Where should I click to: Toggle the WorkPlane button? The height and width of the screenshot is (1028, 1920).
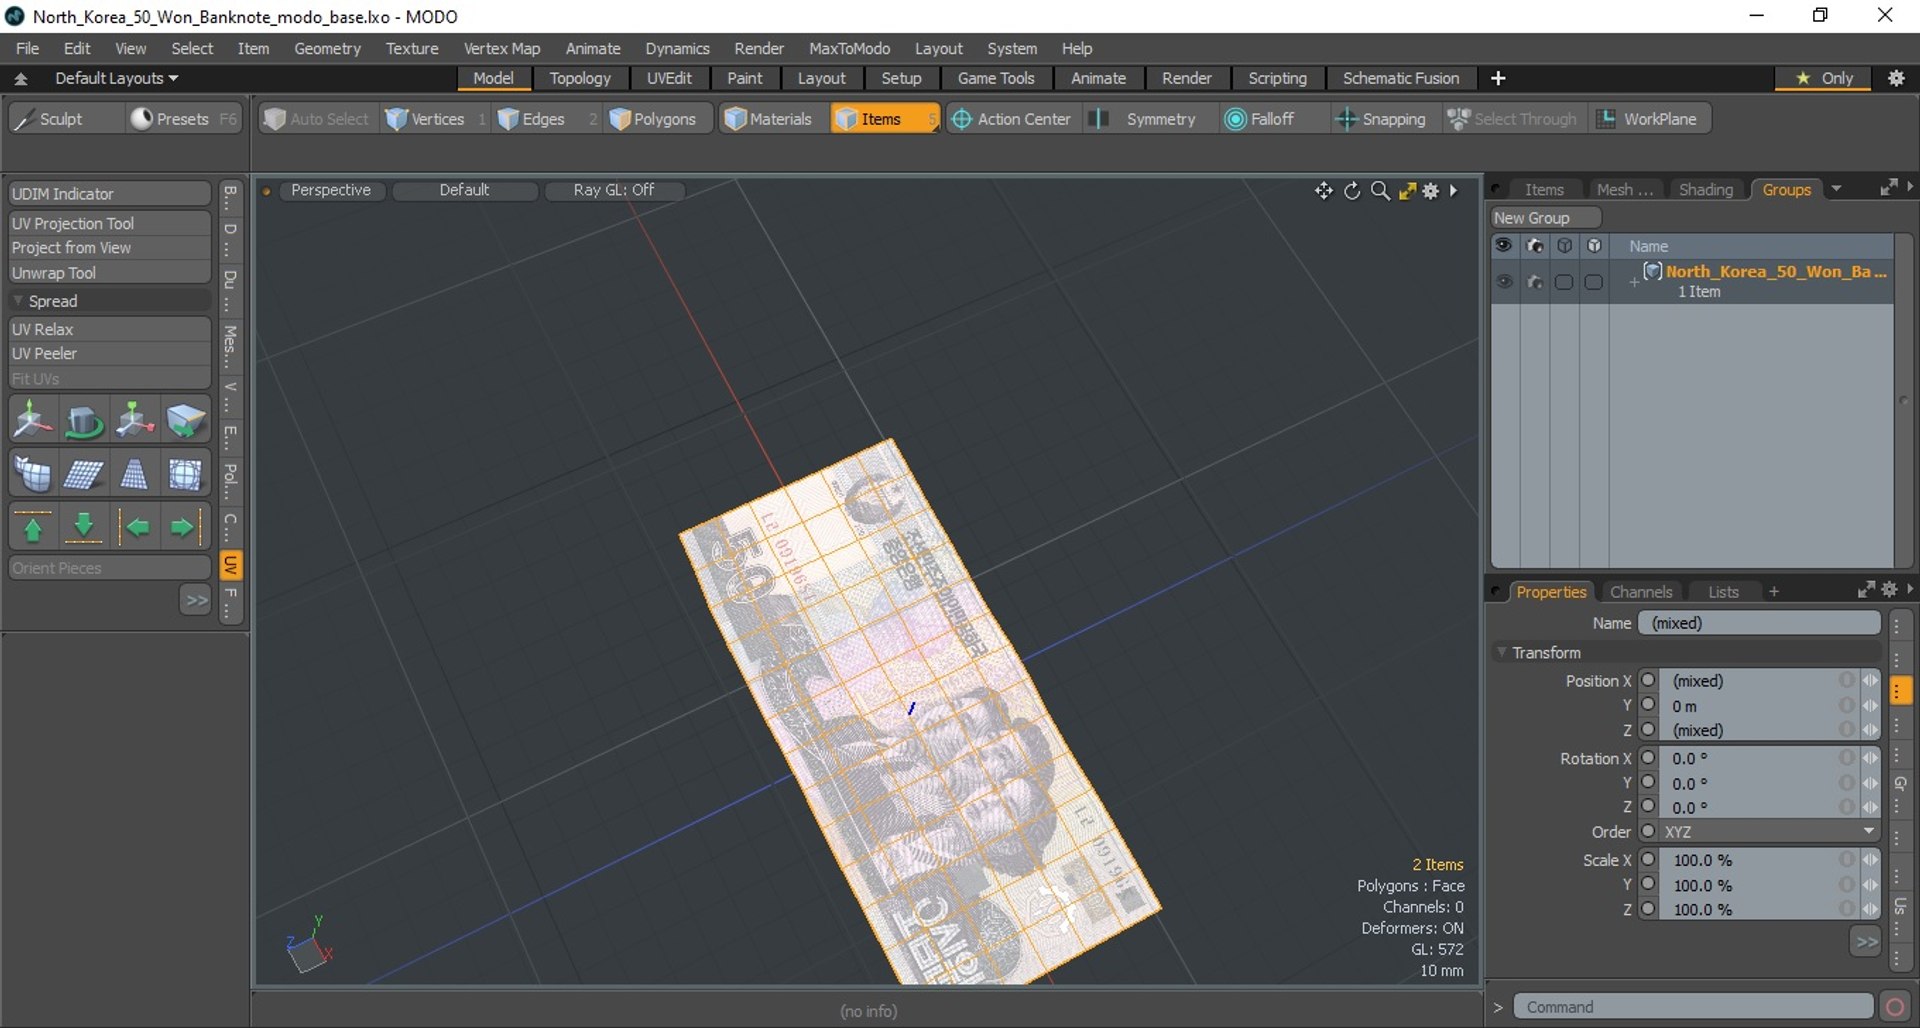(x=1648, y=119)
